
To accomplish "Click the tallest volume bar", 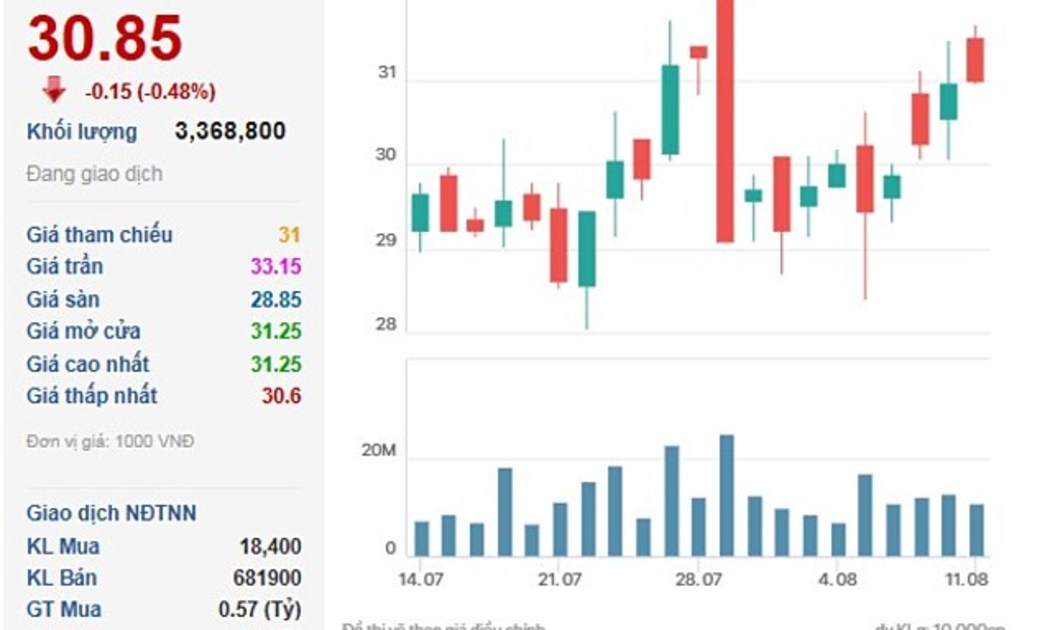I will pos(727,495).
